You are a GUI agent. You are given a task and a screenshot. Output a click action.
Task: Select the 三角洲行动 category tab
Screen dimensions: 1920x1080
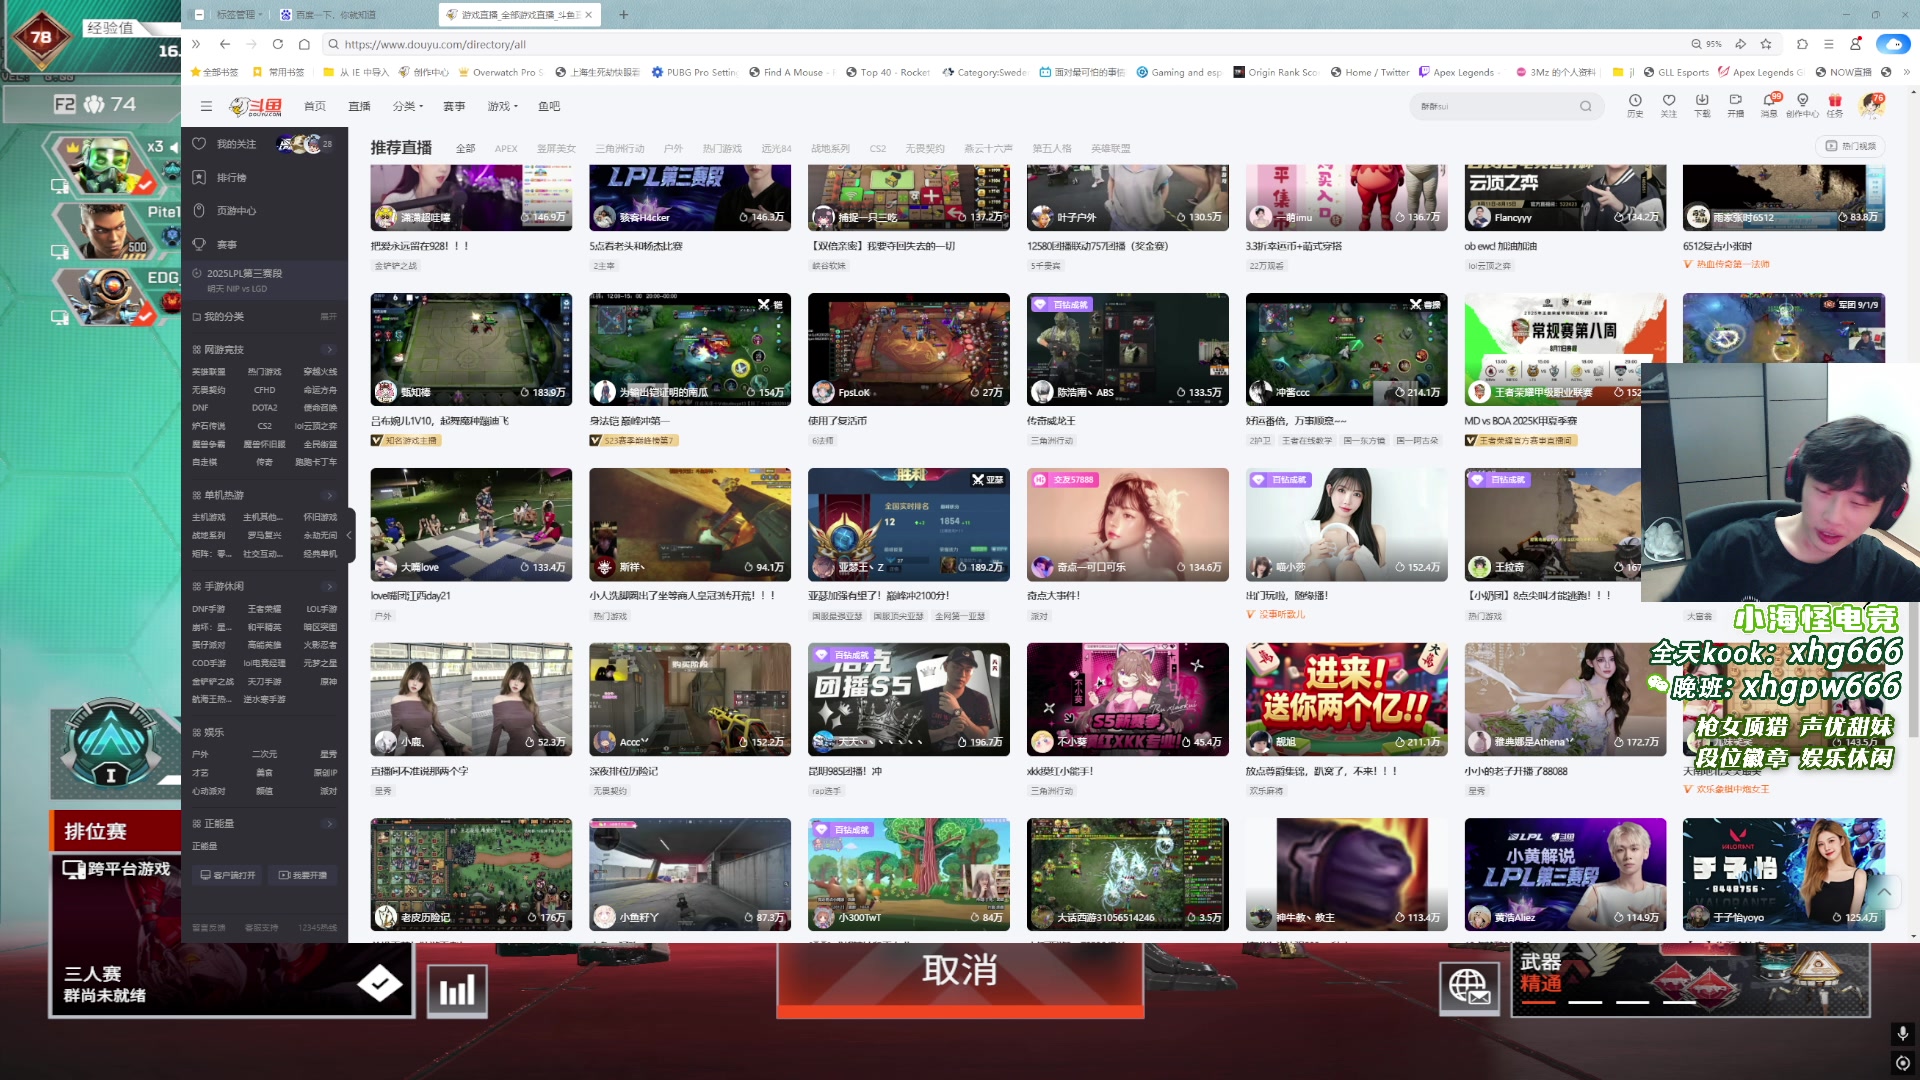pos(619,149)
